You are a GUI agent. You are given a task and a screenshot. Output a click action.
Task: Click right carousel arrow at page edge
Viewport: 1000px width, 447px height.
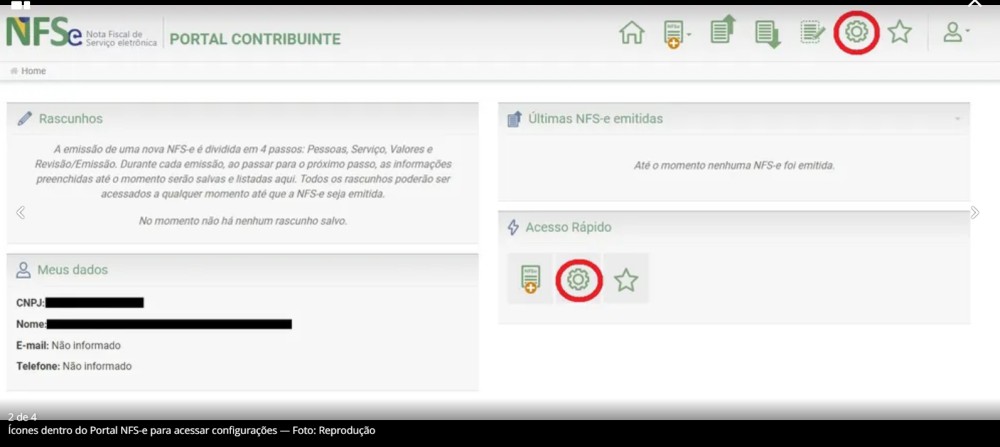974,212
